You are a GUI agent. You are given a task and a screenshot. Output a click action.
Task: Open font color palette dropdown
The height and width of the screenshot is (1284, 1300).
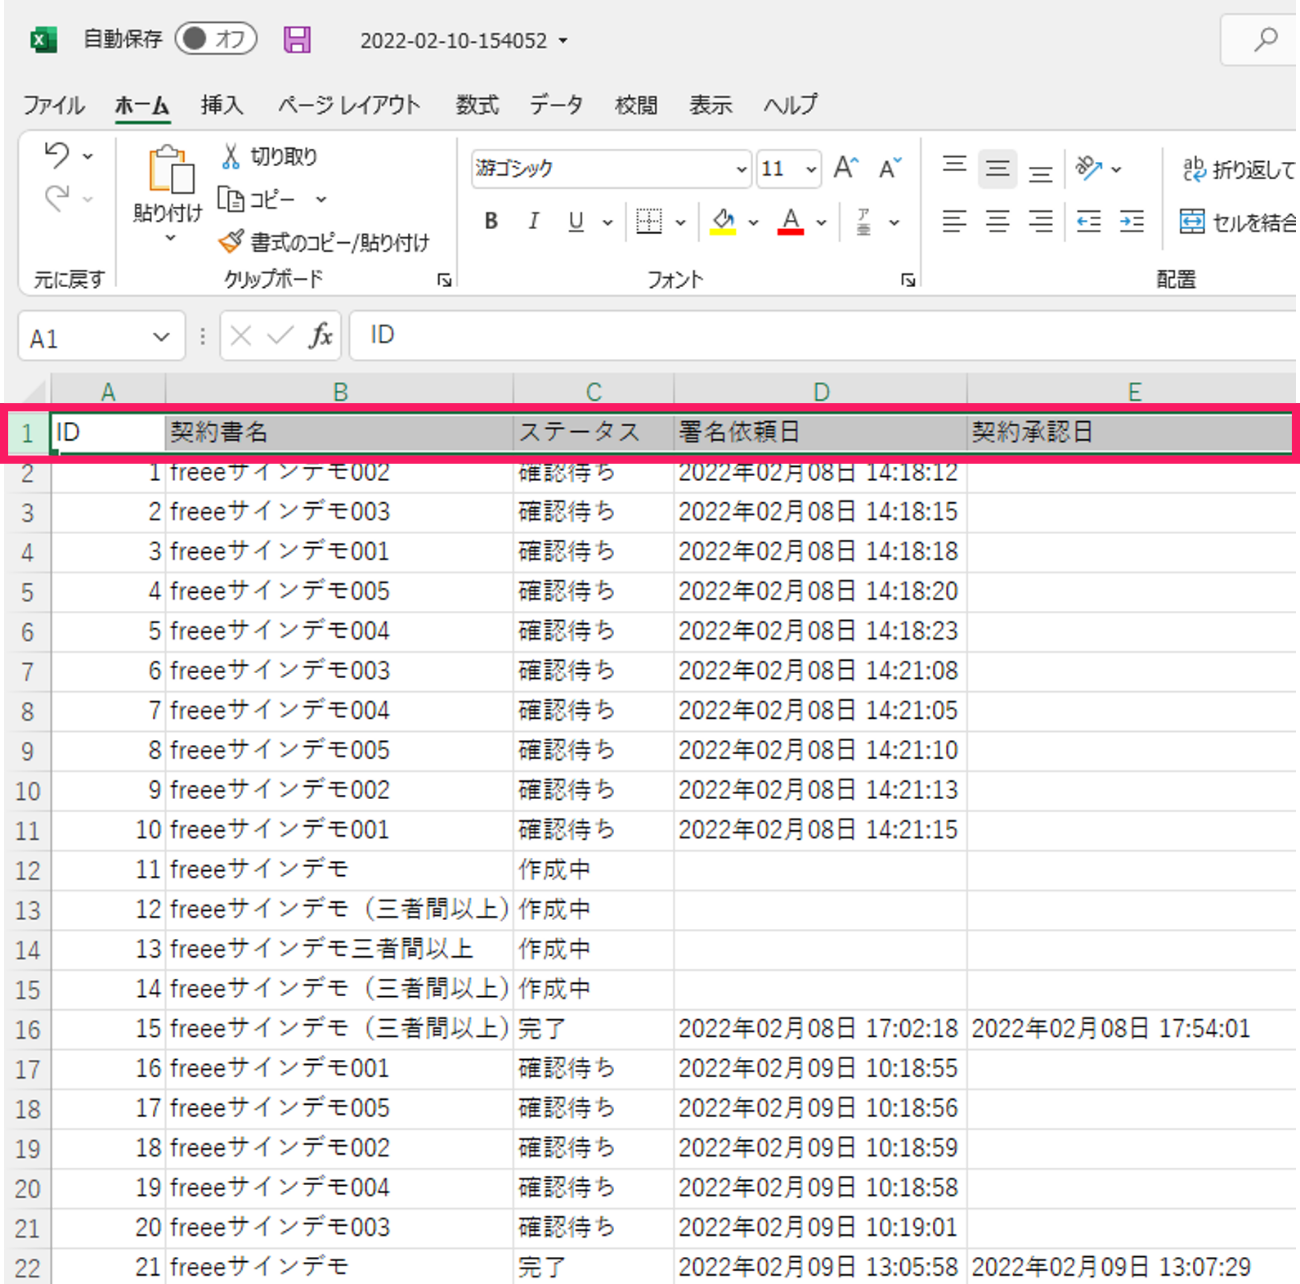click(821, 222)
